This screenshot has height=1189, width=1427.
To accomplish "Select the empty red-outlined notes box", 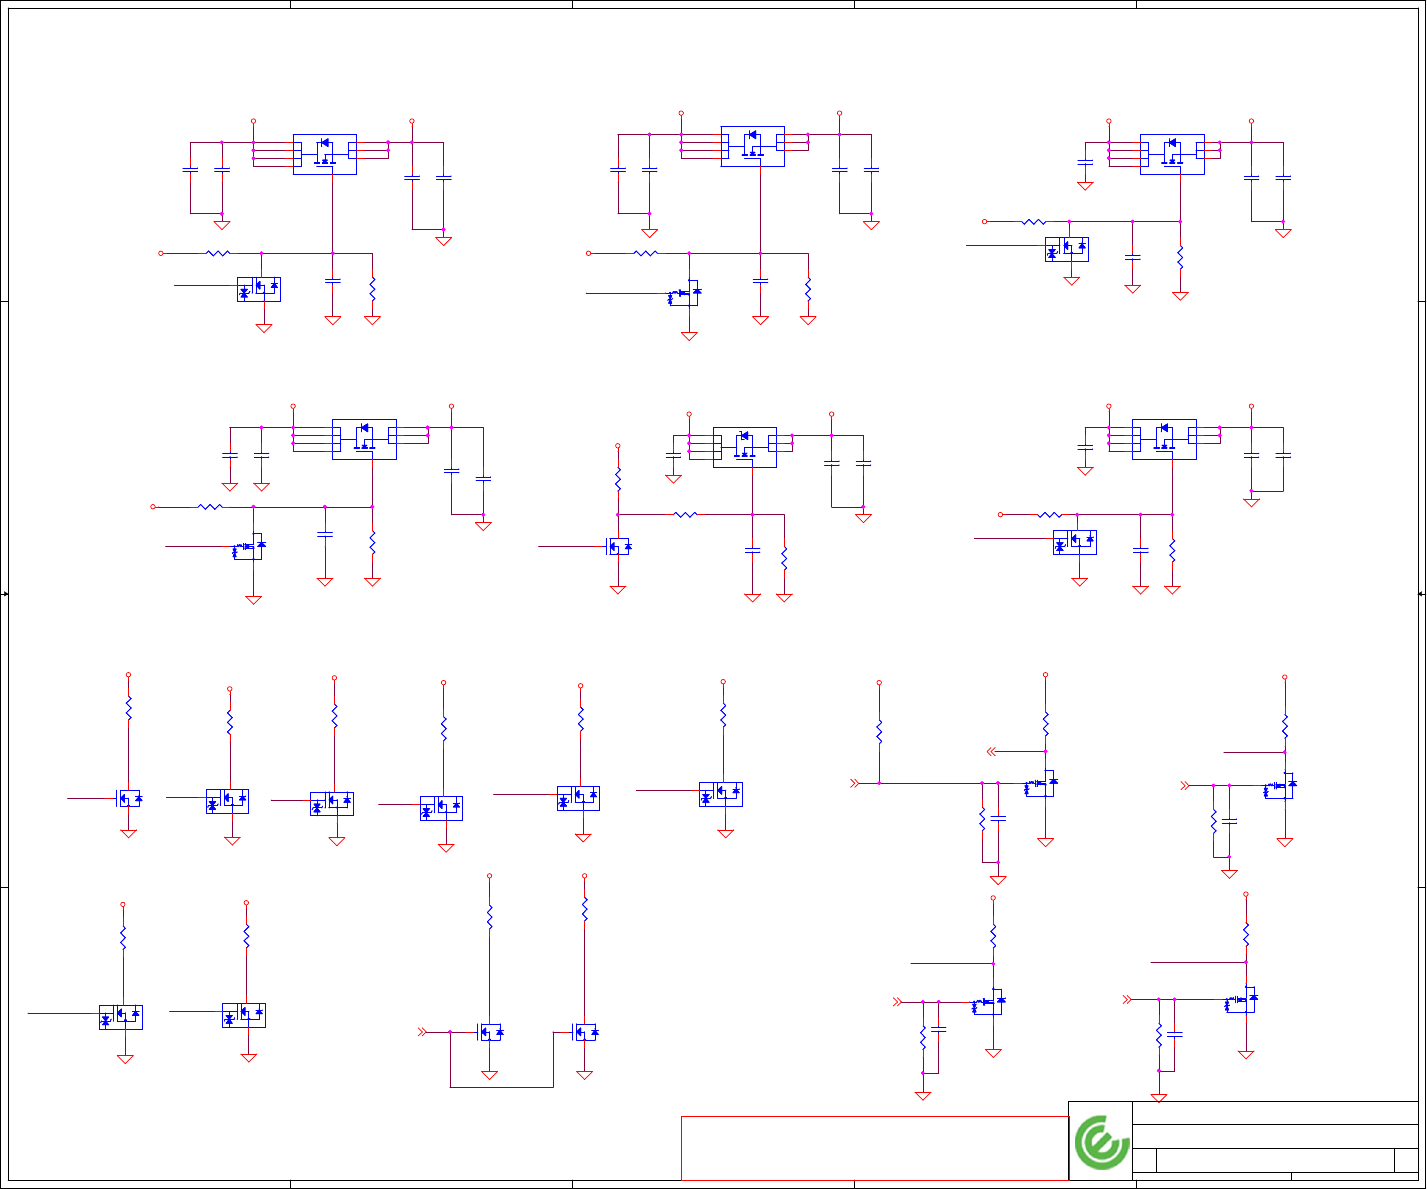I will pyautogui.click(x=875, y=1148).
